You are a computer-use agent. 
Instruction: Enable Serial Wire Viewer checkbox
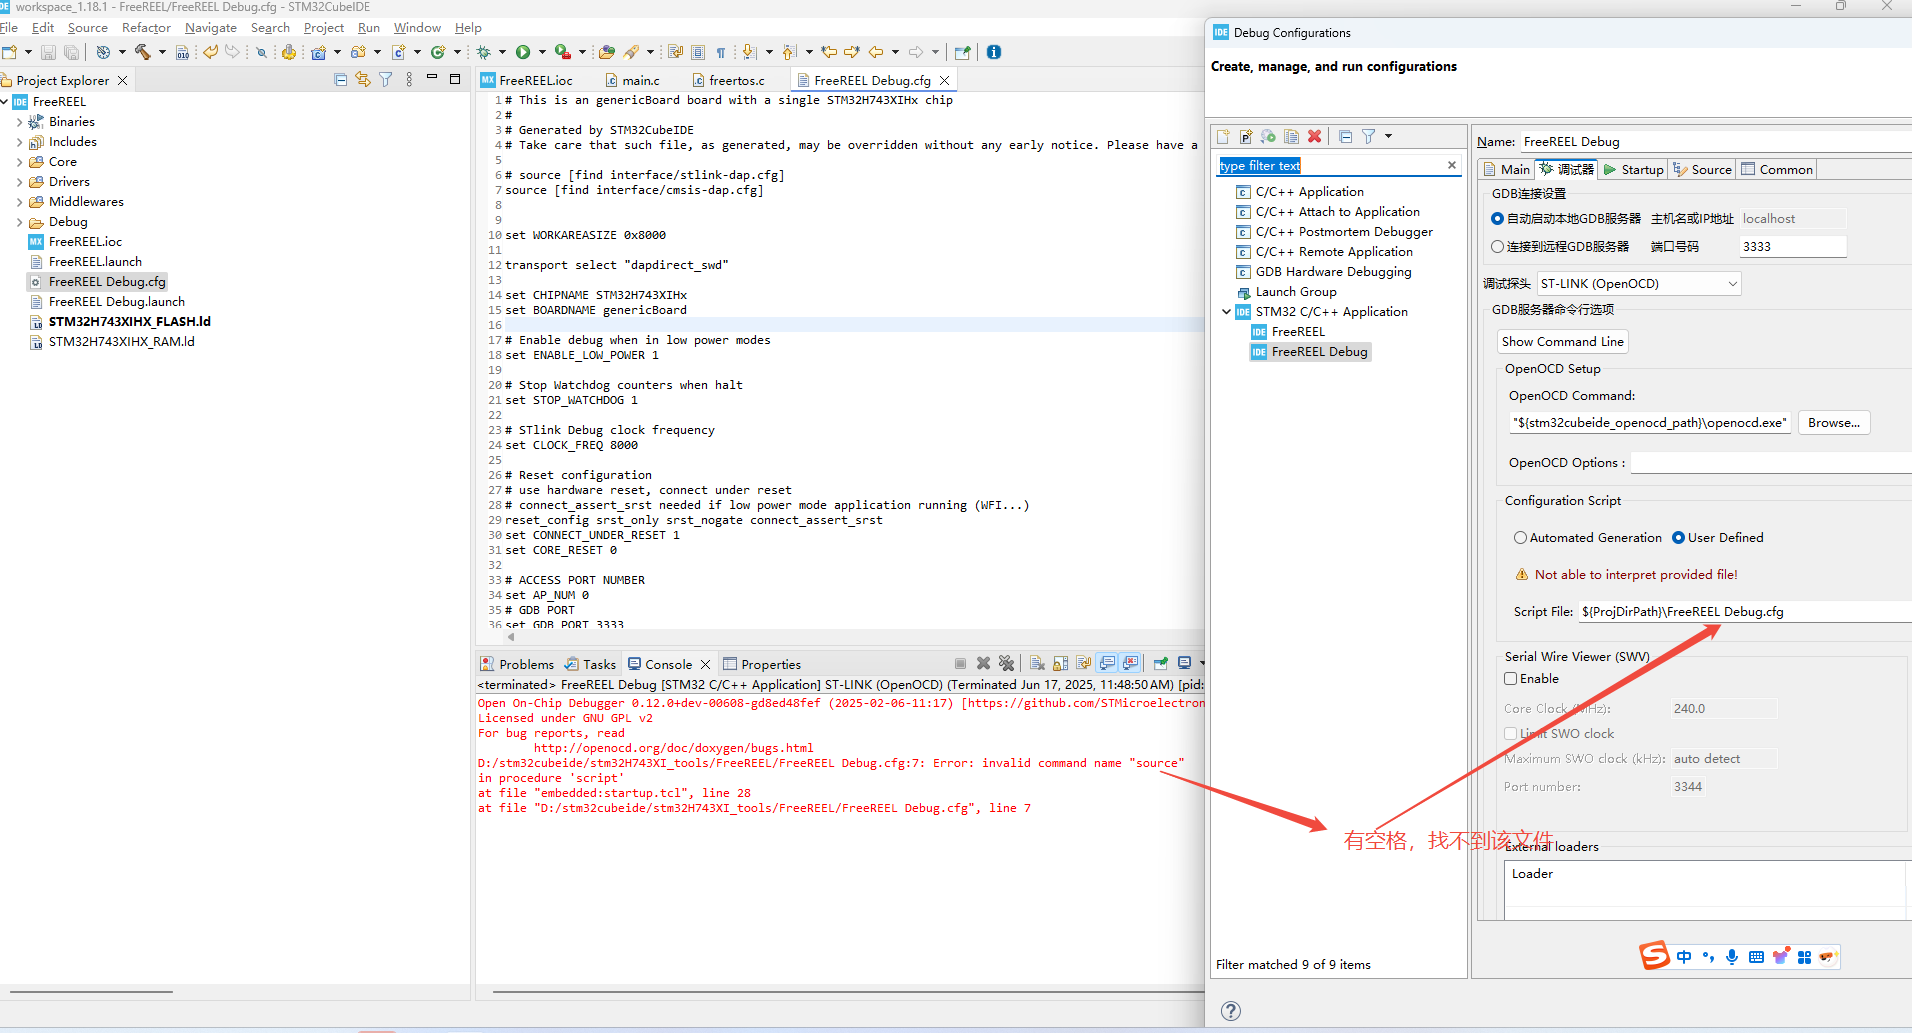tap(1511, 679)
